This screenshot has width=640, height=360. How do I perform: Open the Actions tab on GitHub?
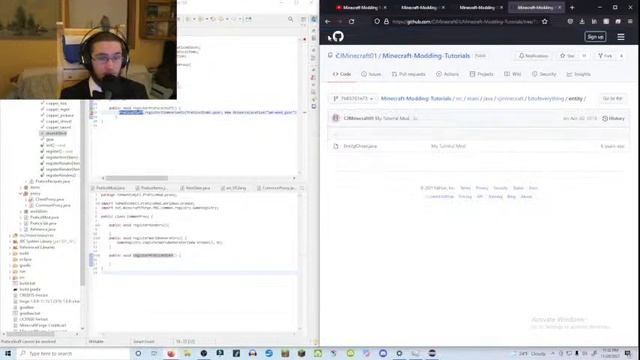point(447,74)
